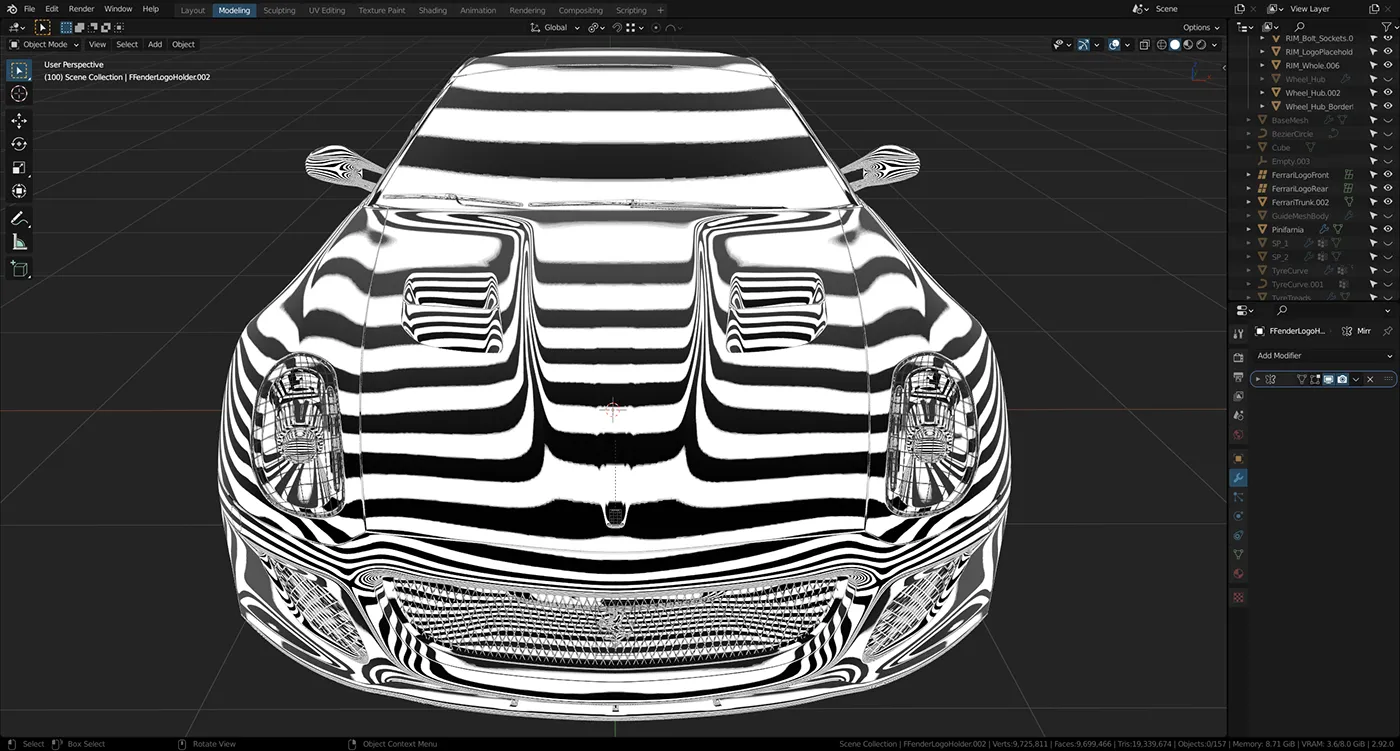Activate the Measure tool
Viewport: 1400px width, 751px height.
point(19,242)
